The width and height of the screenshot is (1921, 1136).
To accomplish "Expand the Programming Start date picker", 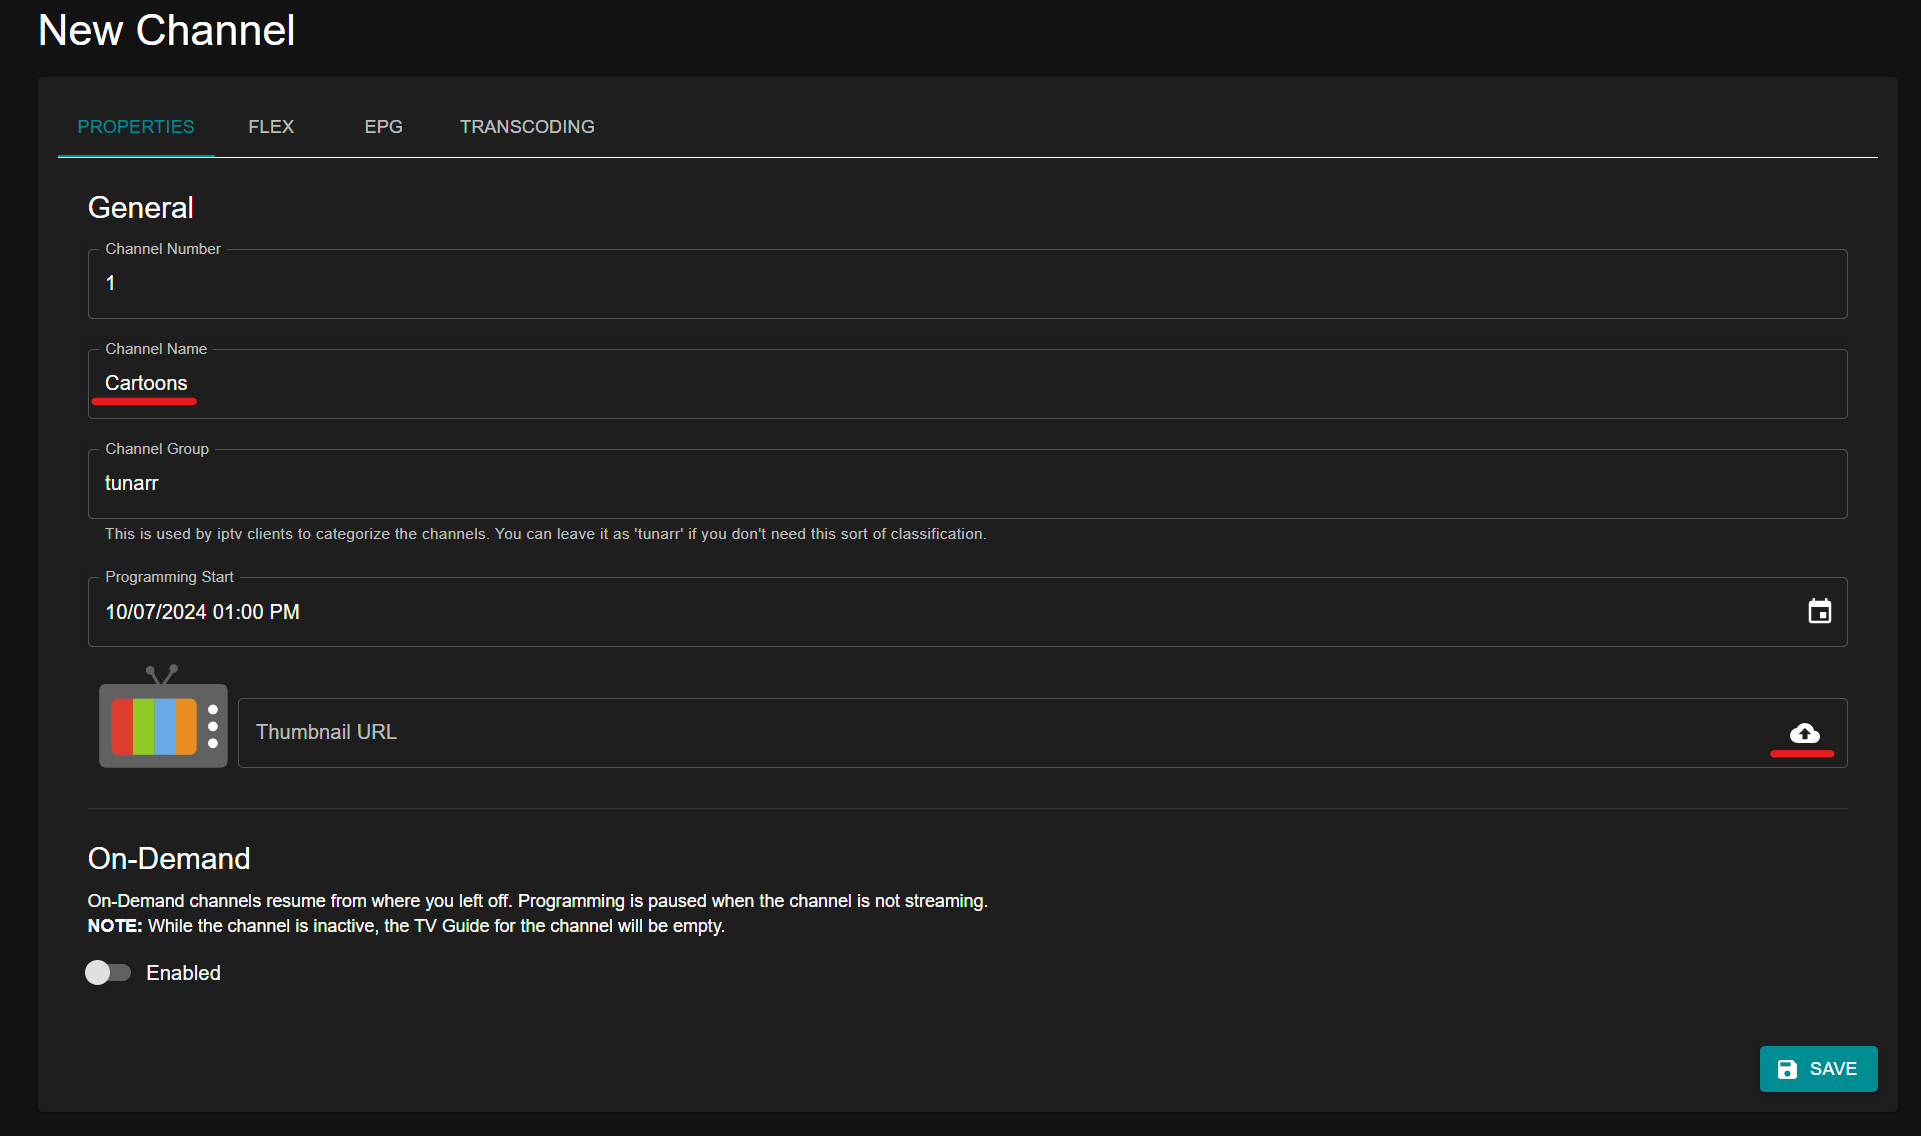I will 1820,611.
